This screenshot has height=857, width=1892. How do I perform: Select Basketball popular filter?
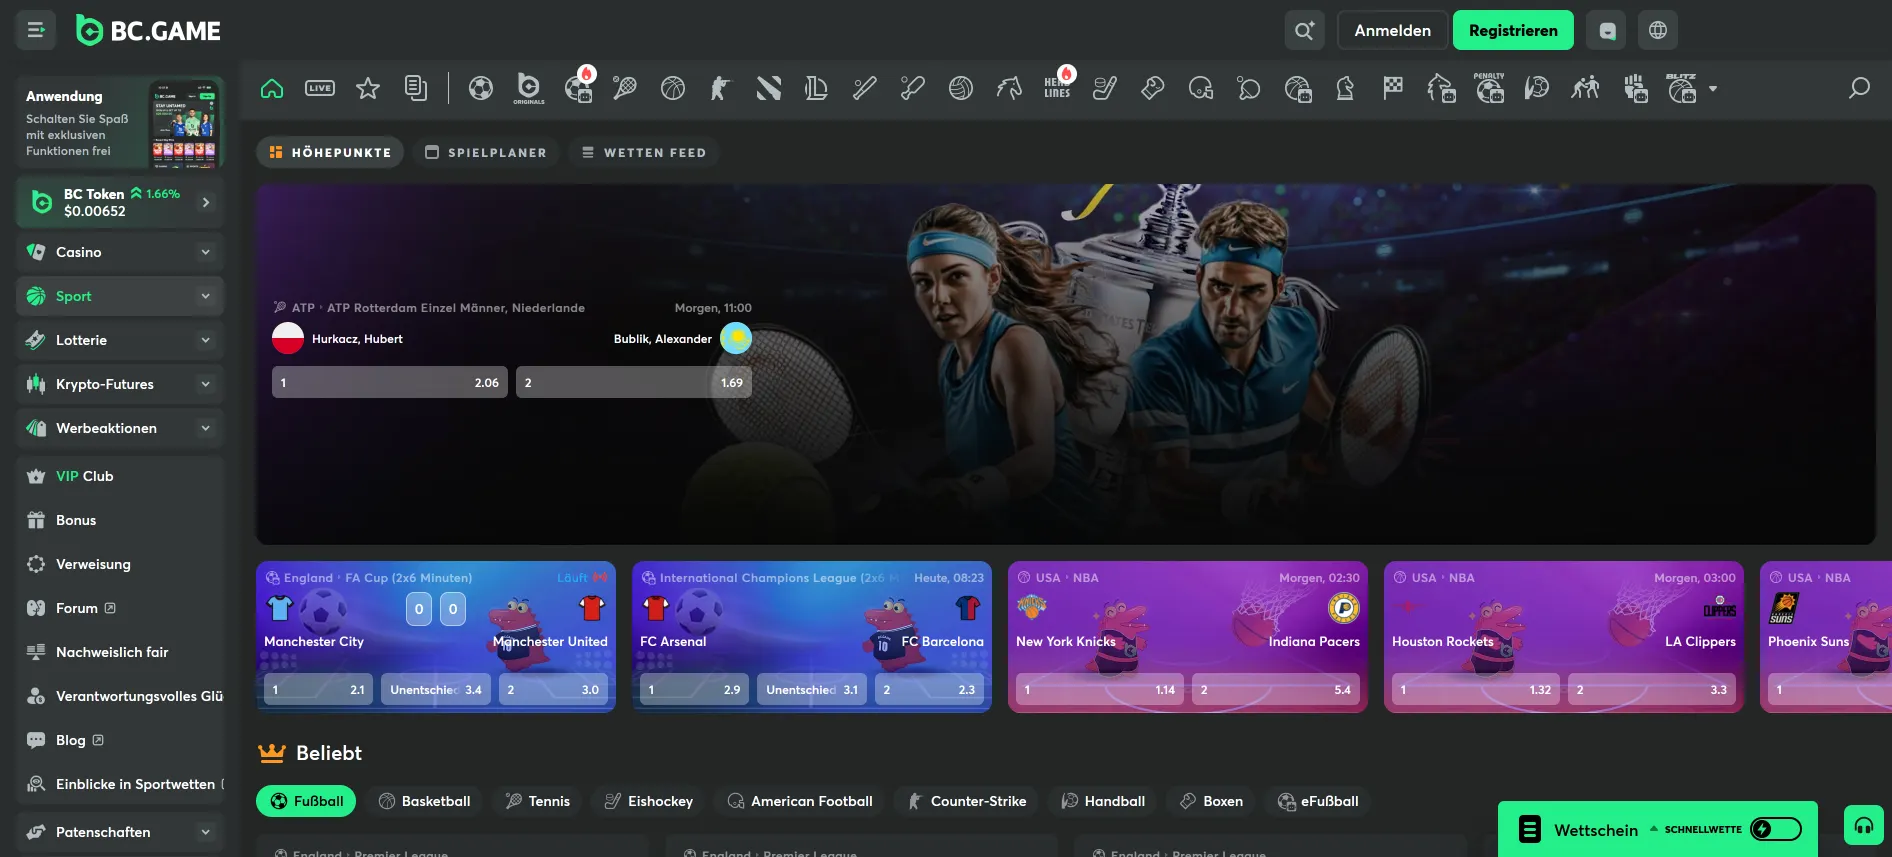click(x=424, y=801)
